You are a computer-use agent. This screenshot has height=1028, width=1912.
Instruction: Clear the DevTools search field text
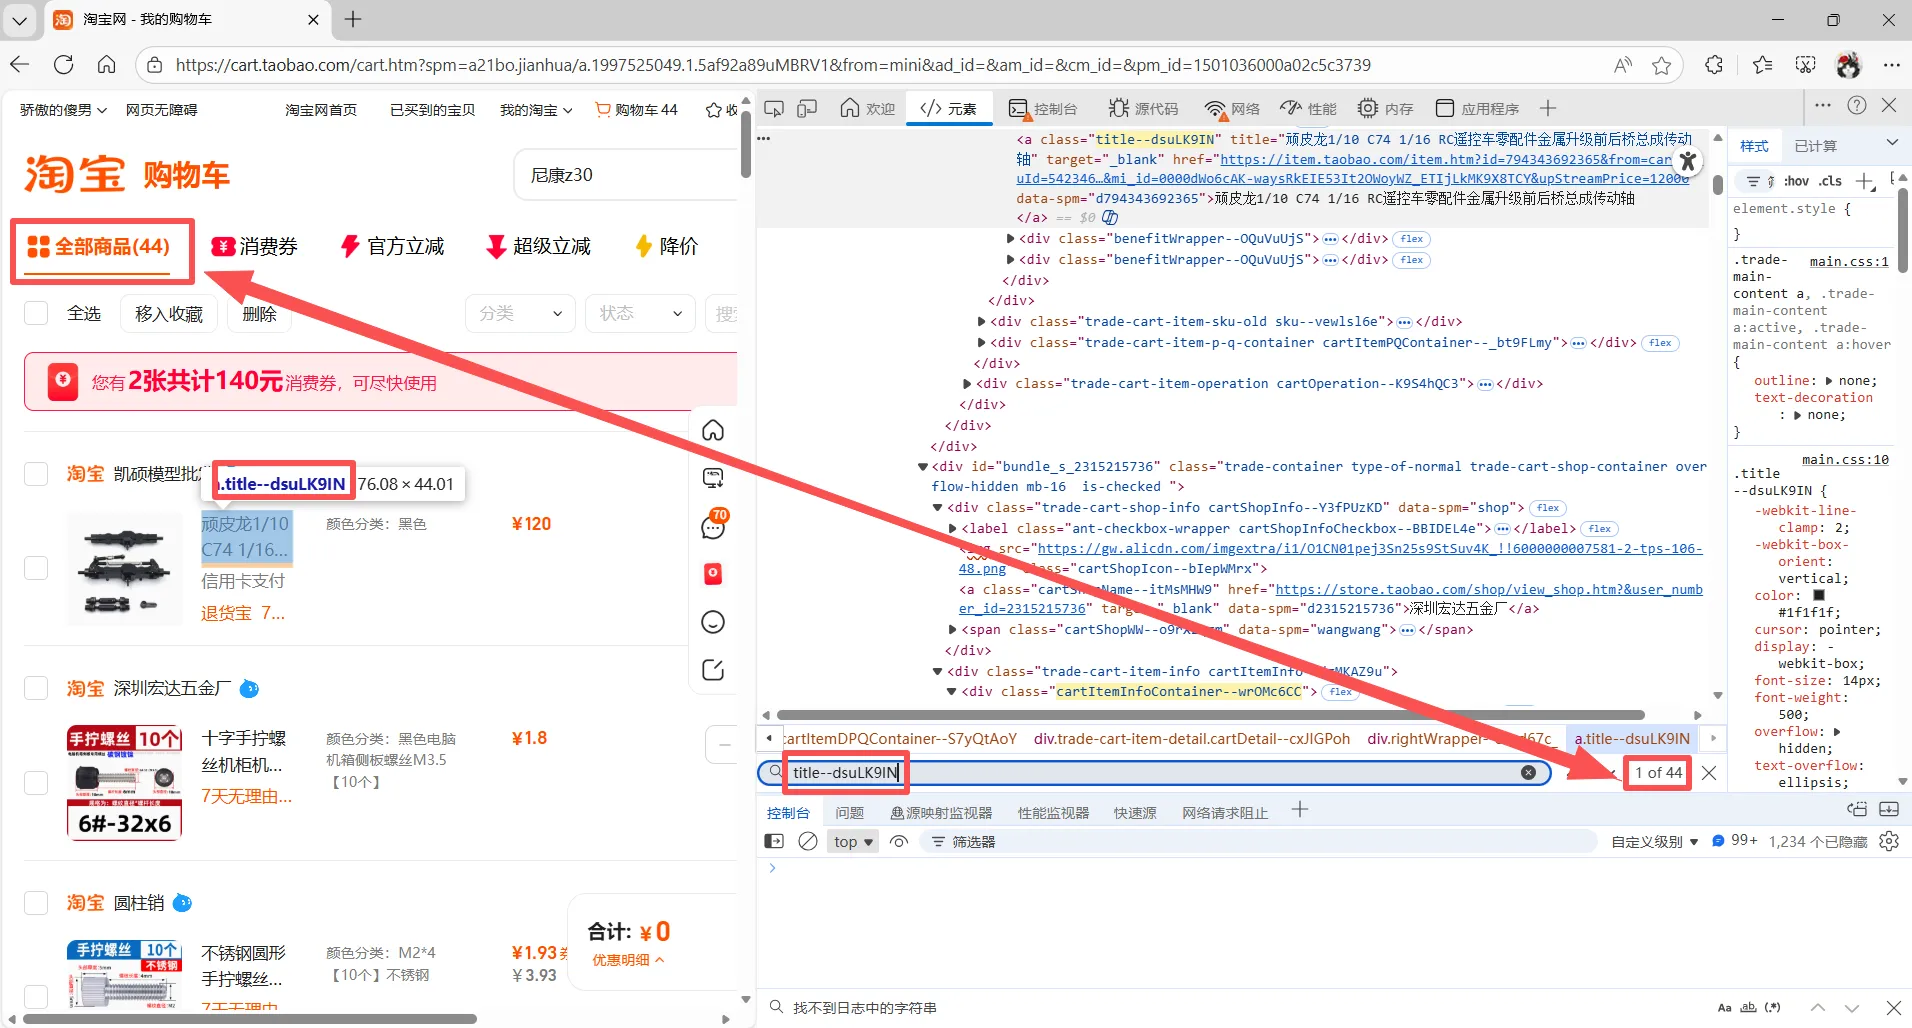point(1528,772)
